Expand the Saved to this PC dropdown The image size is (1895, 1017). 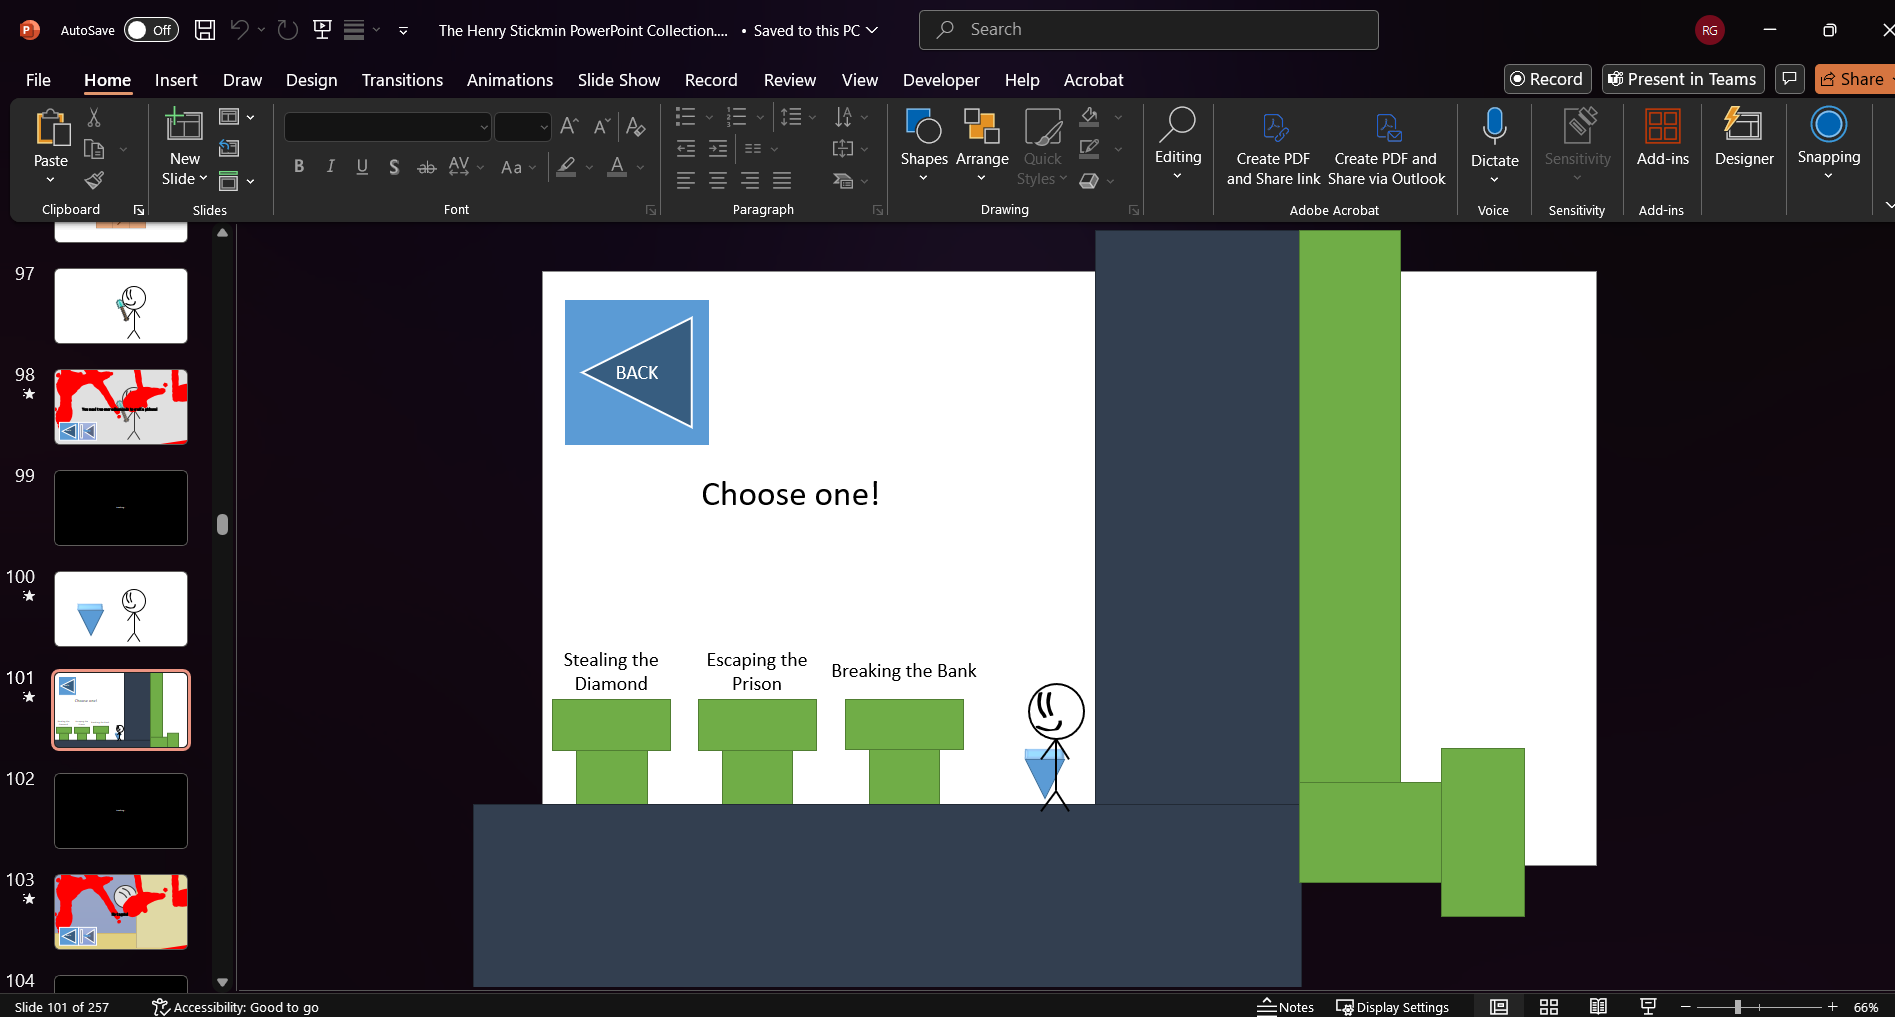[x=872, y=30]
